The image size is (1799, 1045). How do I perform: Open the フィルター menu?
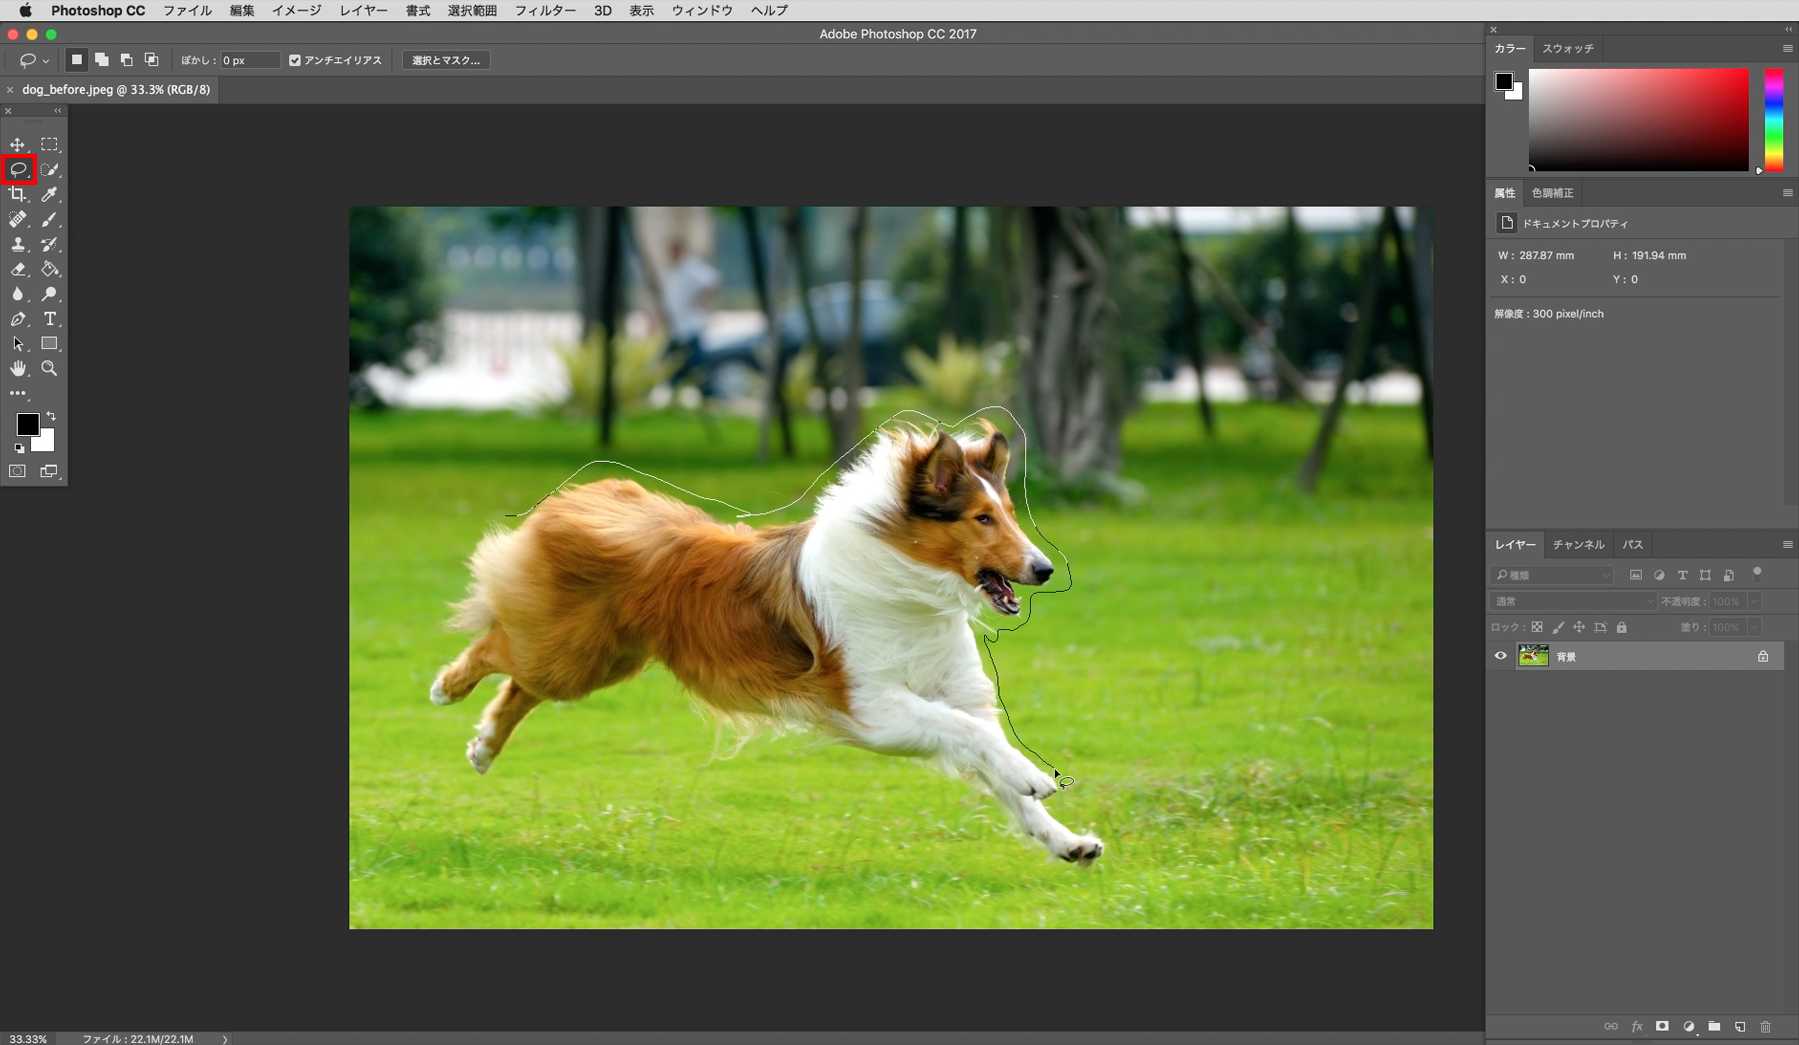pos(545,10)
